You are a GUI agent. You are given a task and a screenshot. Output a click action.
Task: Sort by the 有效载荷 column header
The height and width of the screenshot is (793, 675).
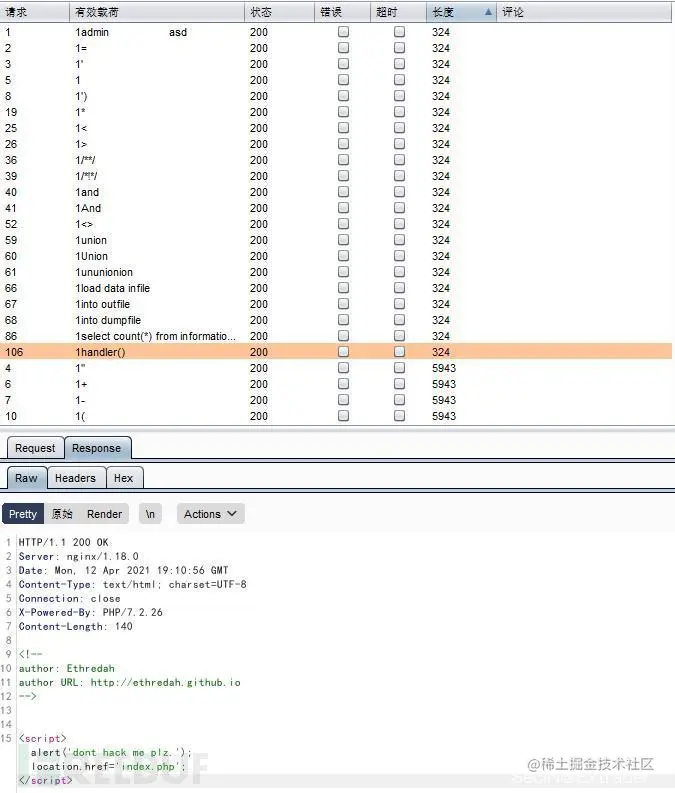click(x=157, y=12)
